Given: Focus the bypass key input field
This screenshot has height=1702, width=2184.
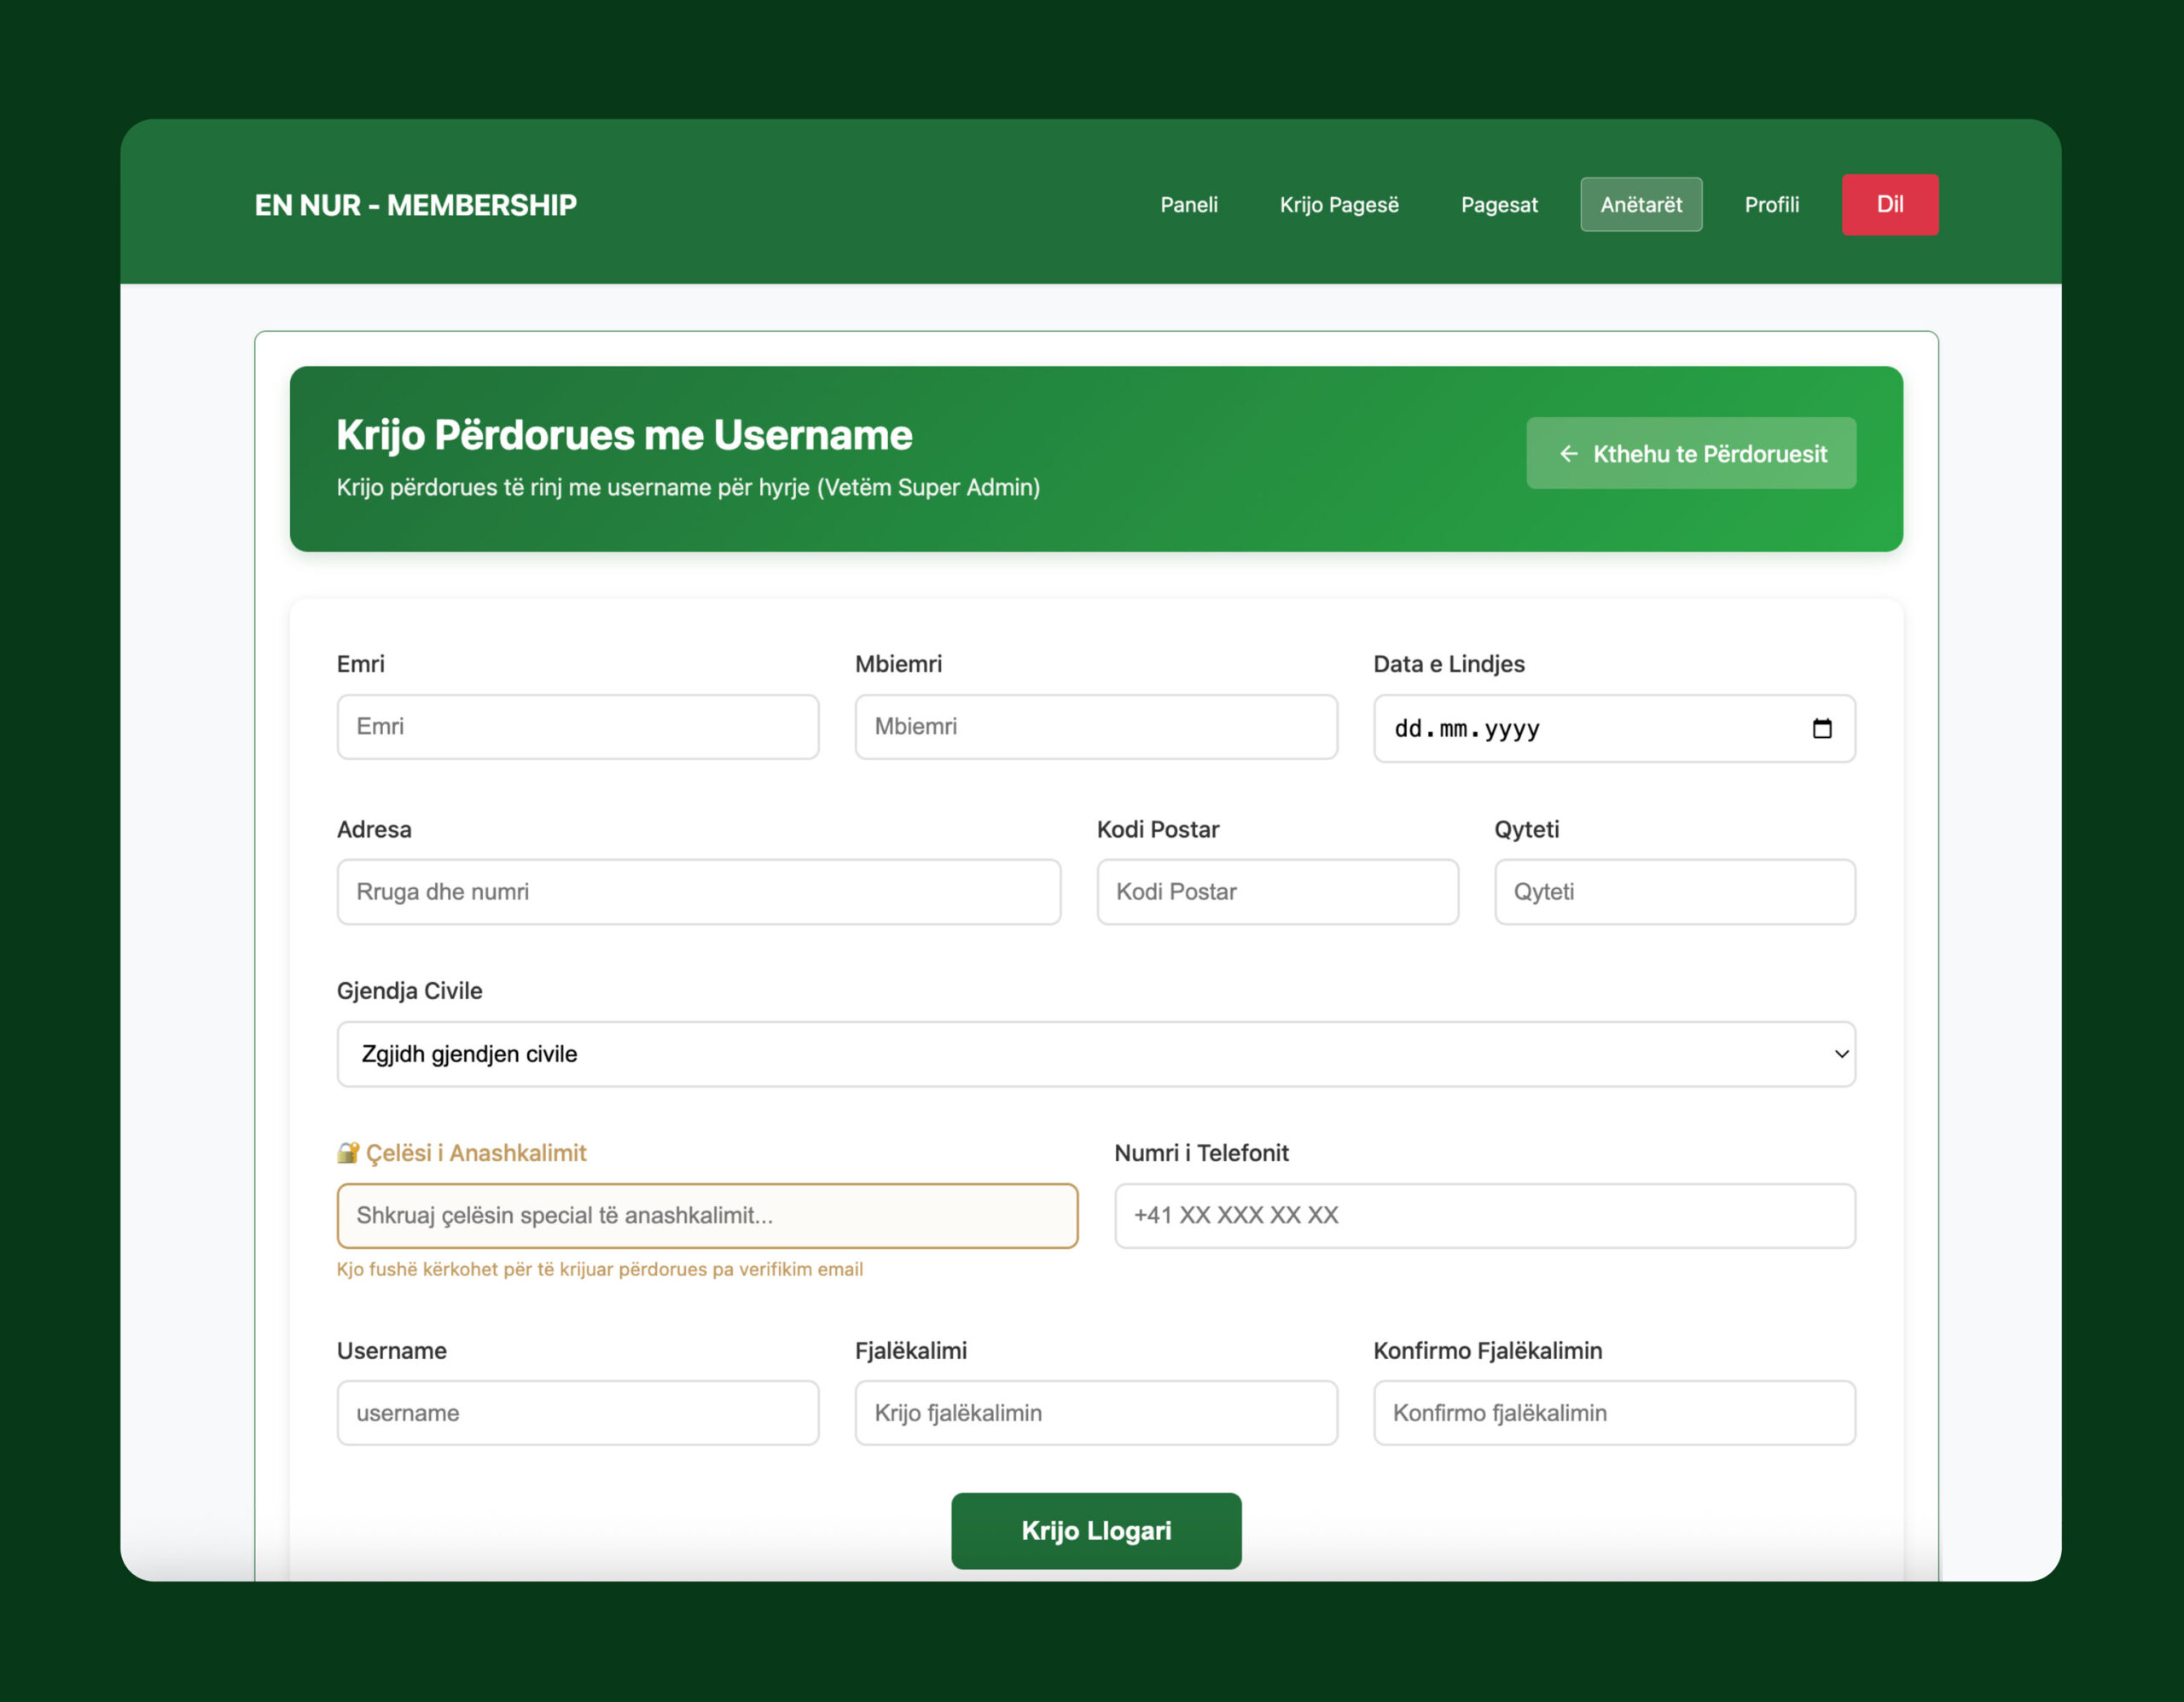Looking at the screenshot, I should (707, 1216).
